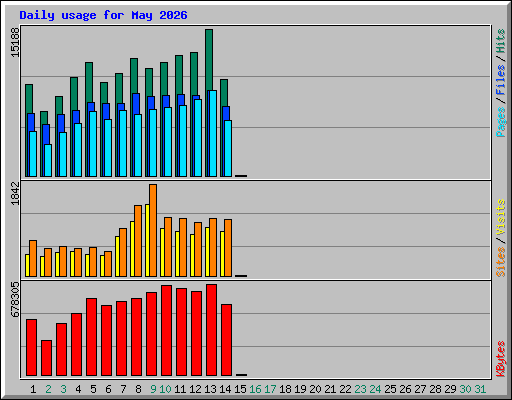Select day 17 on the x-axis
512x400 pixels.
[x=270, y=389]
